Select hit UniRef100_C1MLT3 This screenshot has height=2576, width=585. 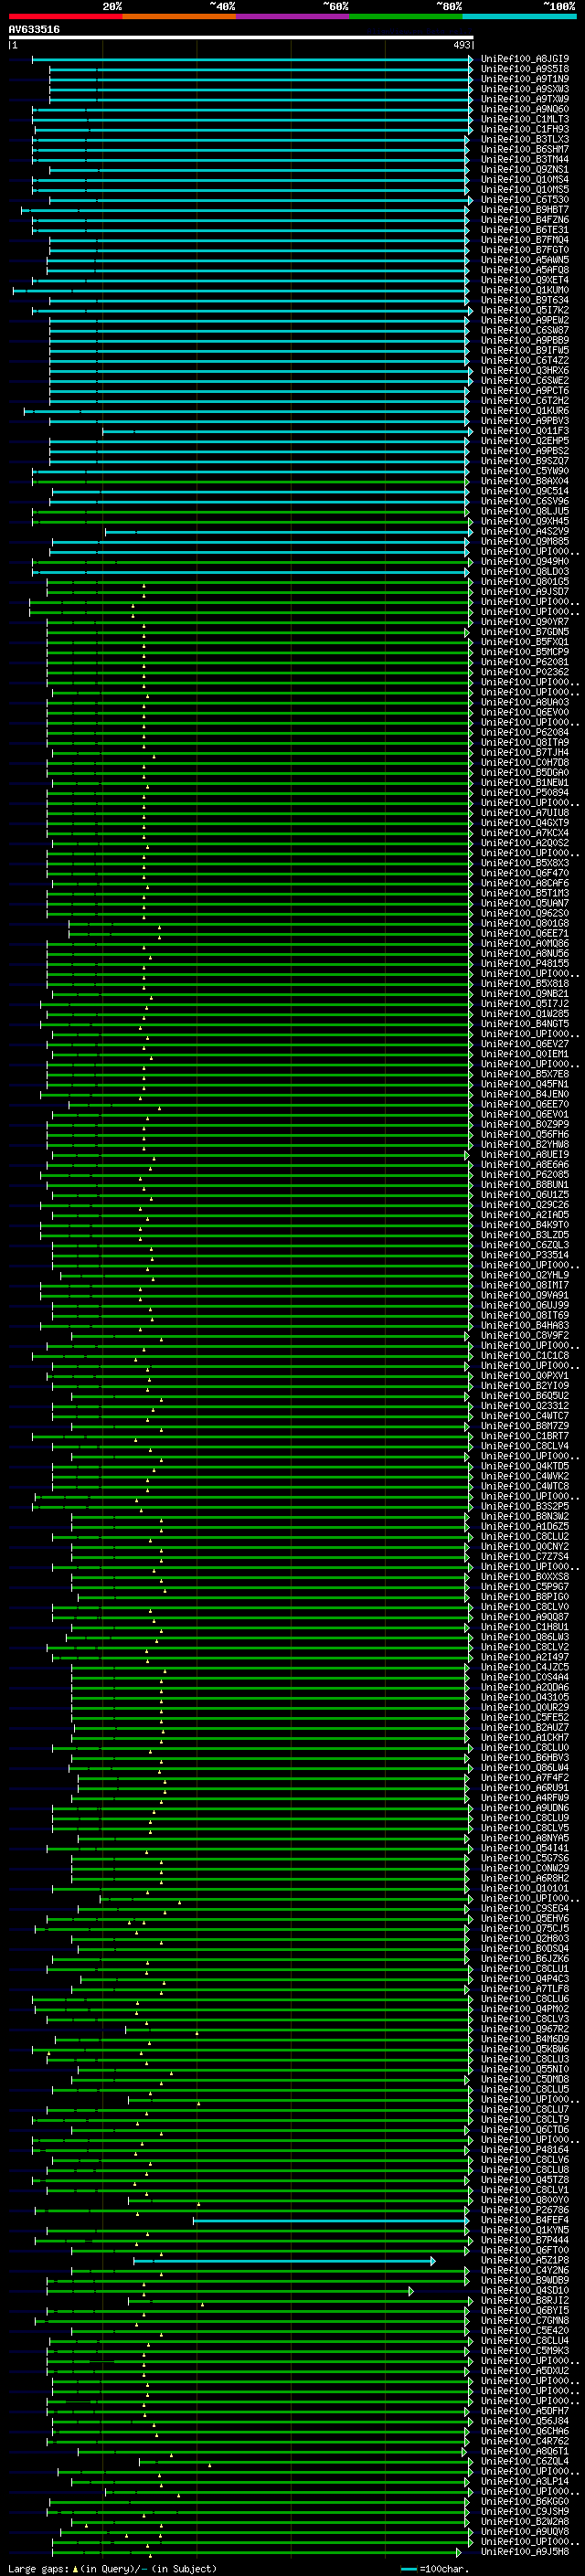[x=525, y=119]
